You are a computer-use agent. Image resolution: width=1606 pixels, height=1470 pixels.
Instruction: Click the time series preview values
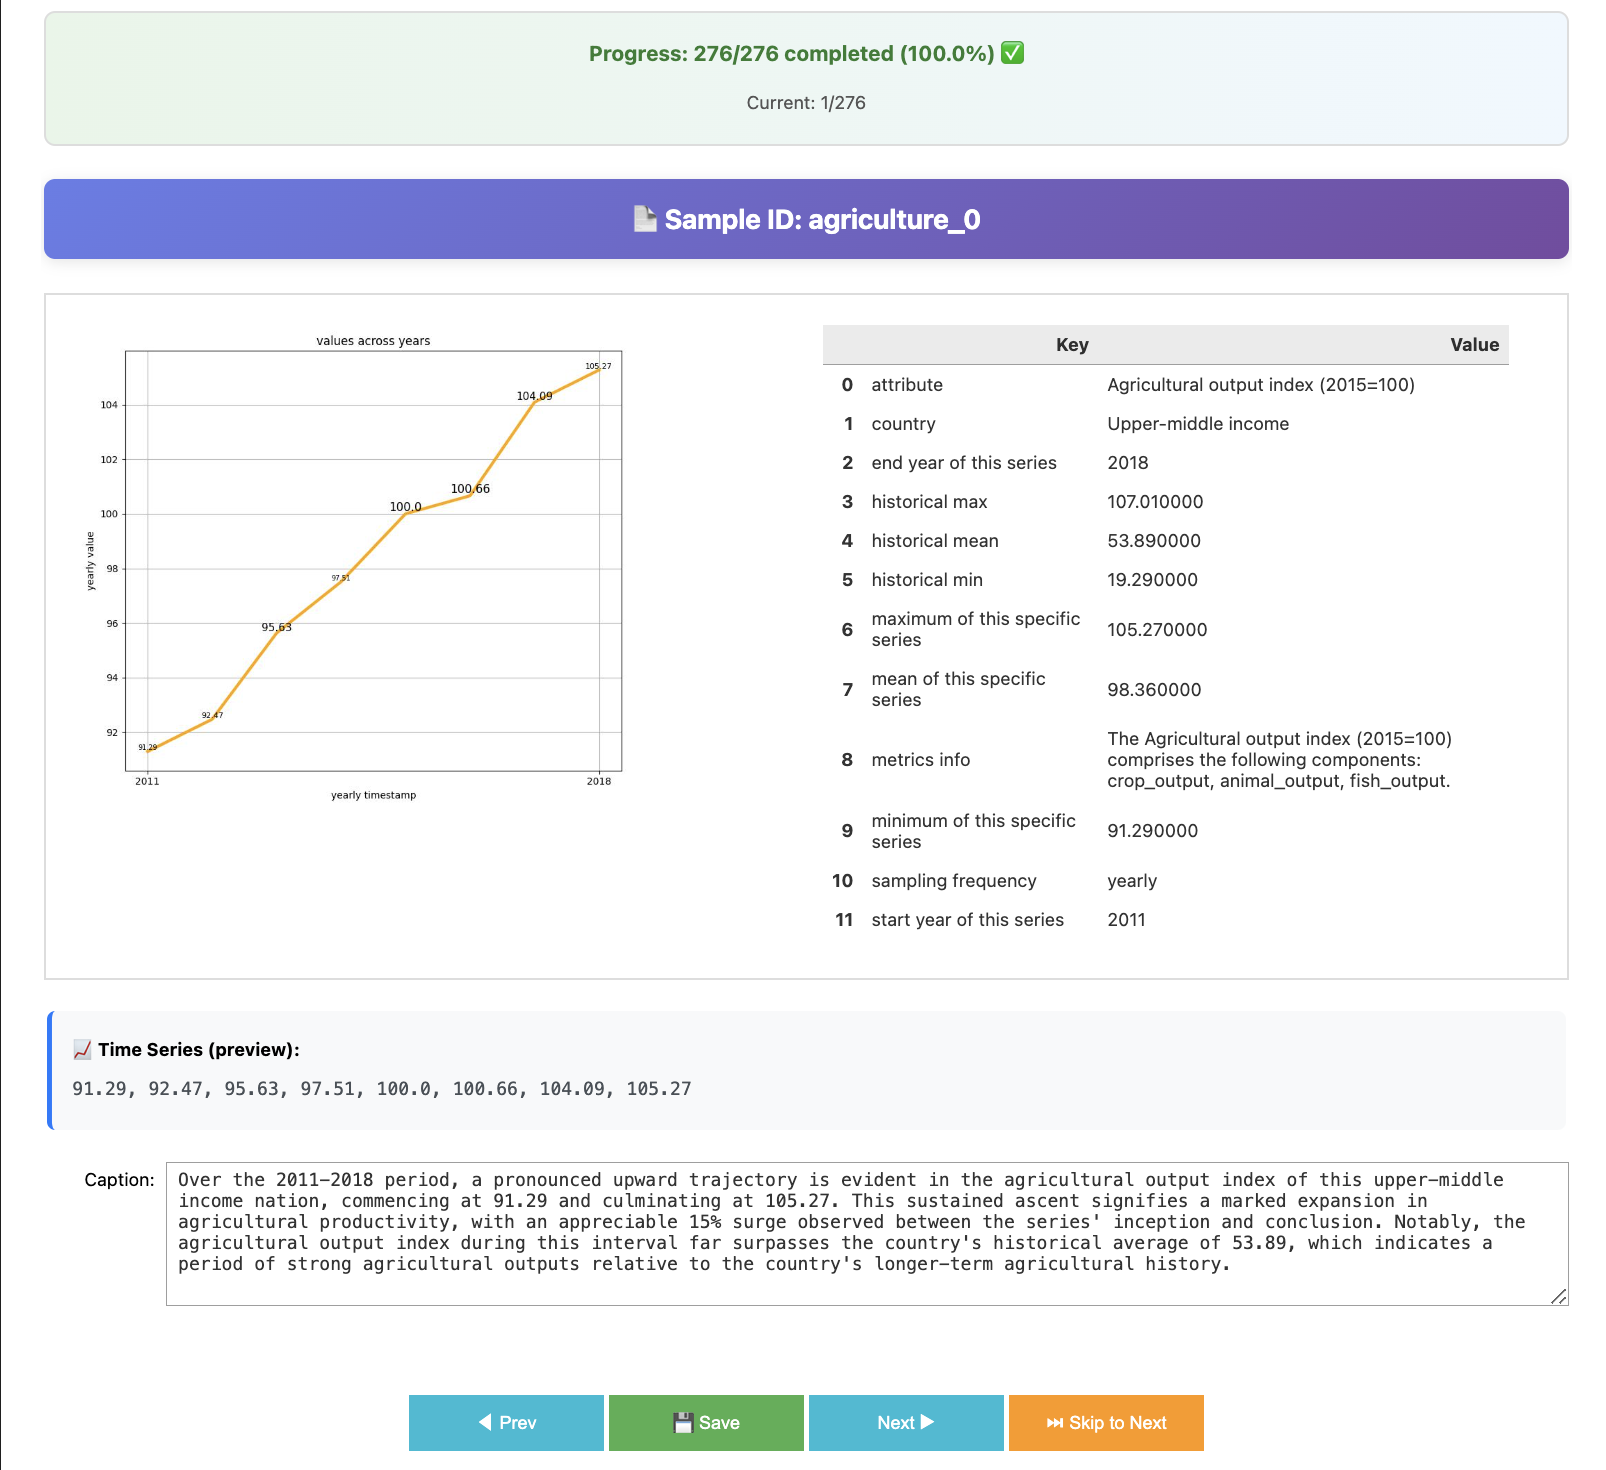point(381,1088)
